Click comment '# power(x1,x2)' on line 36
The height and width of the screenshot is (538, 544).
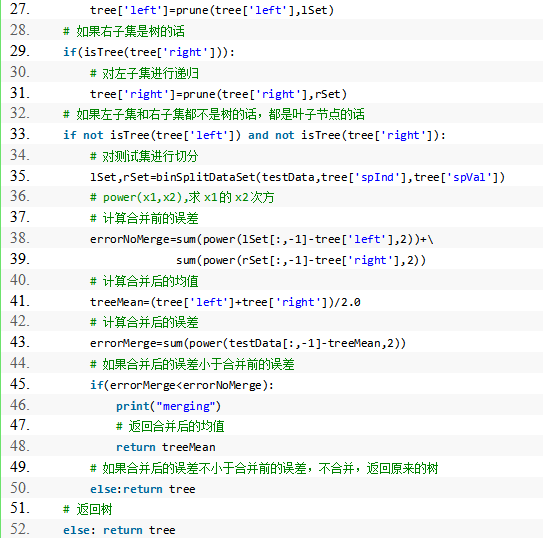coord(182,197)
